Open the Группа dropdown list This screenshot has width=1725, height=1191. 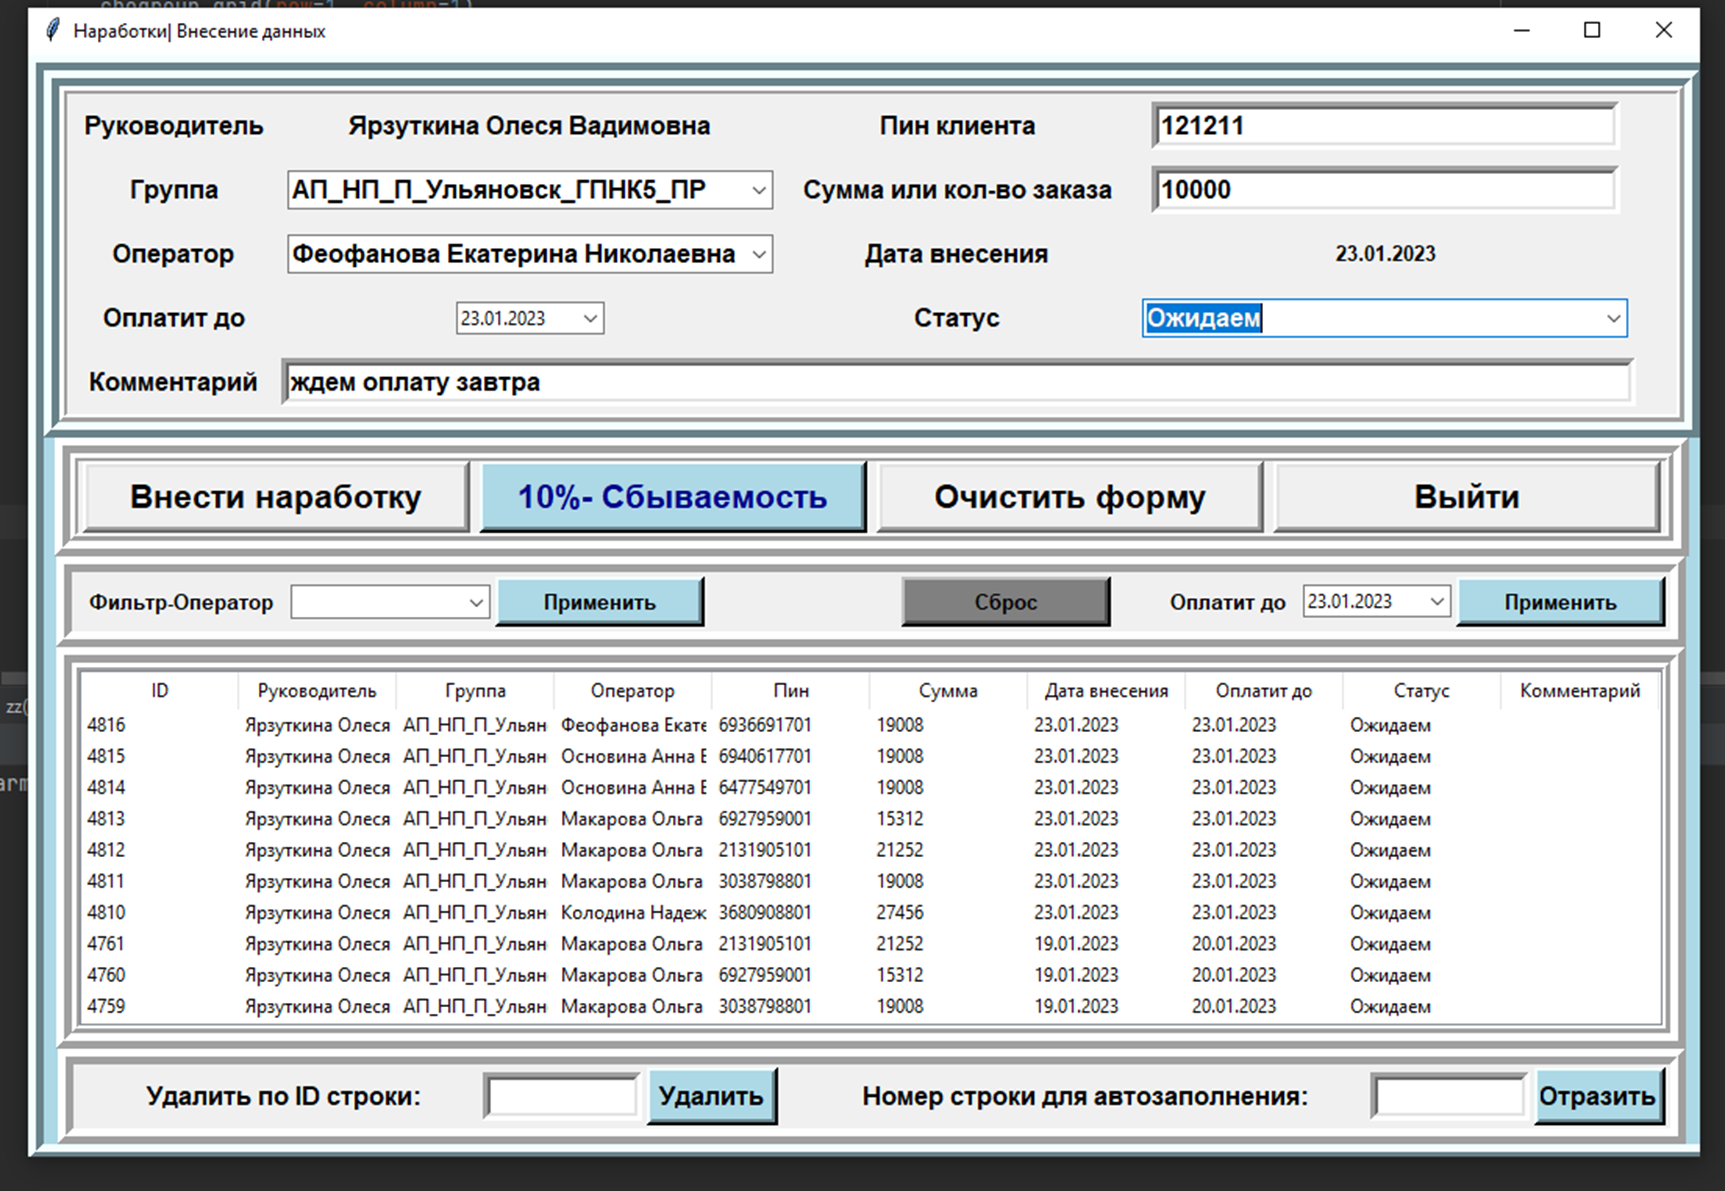coord(760,189)
